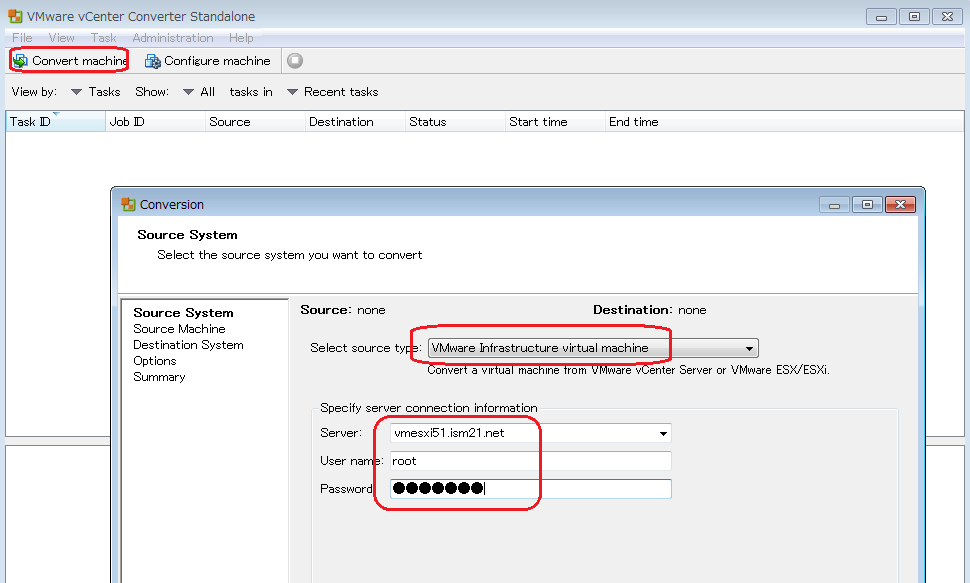
Task: Click the Convert machine toolbar icon
Action: [20, 61]
